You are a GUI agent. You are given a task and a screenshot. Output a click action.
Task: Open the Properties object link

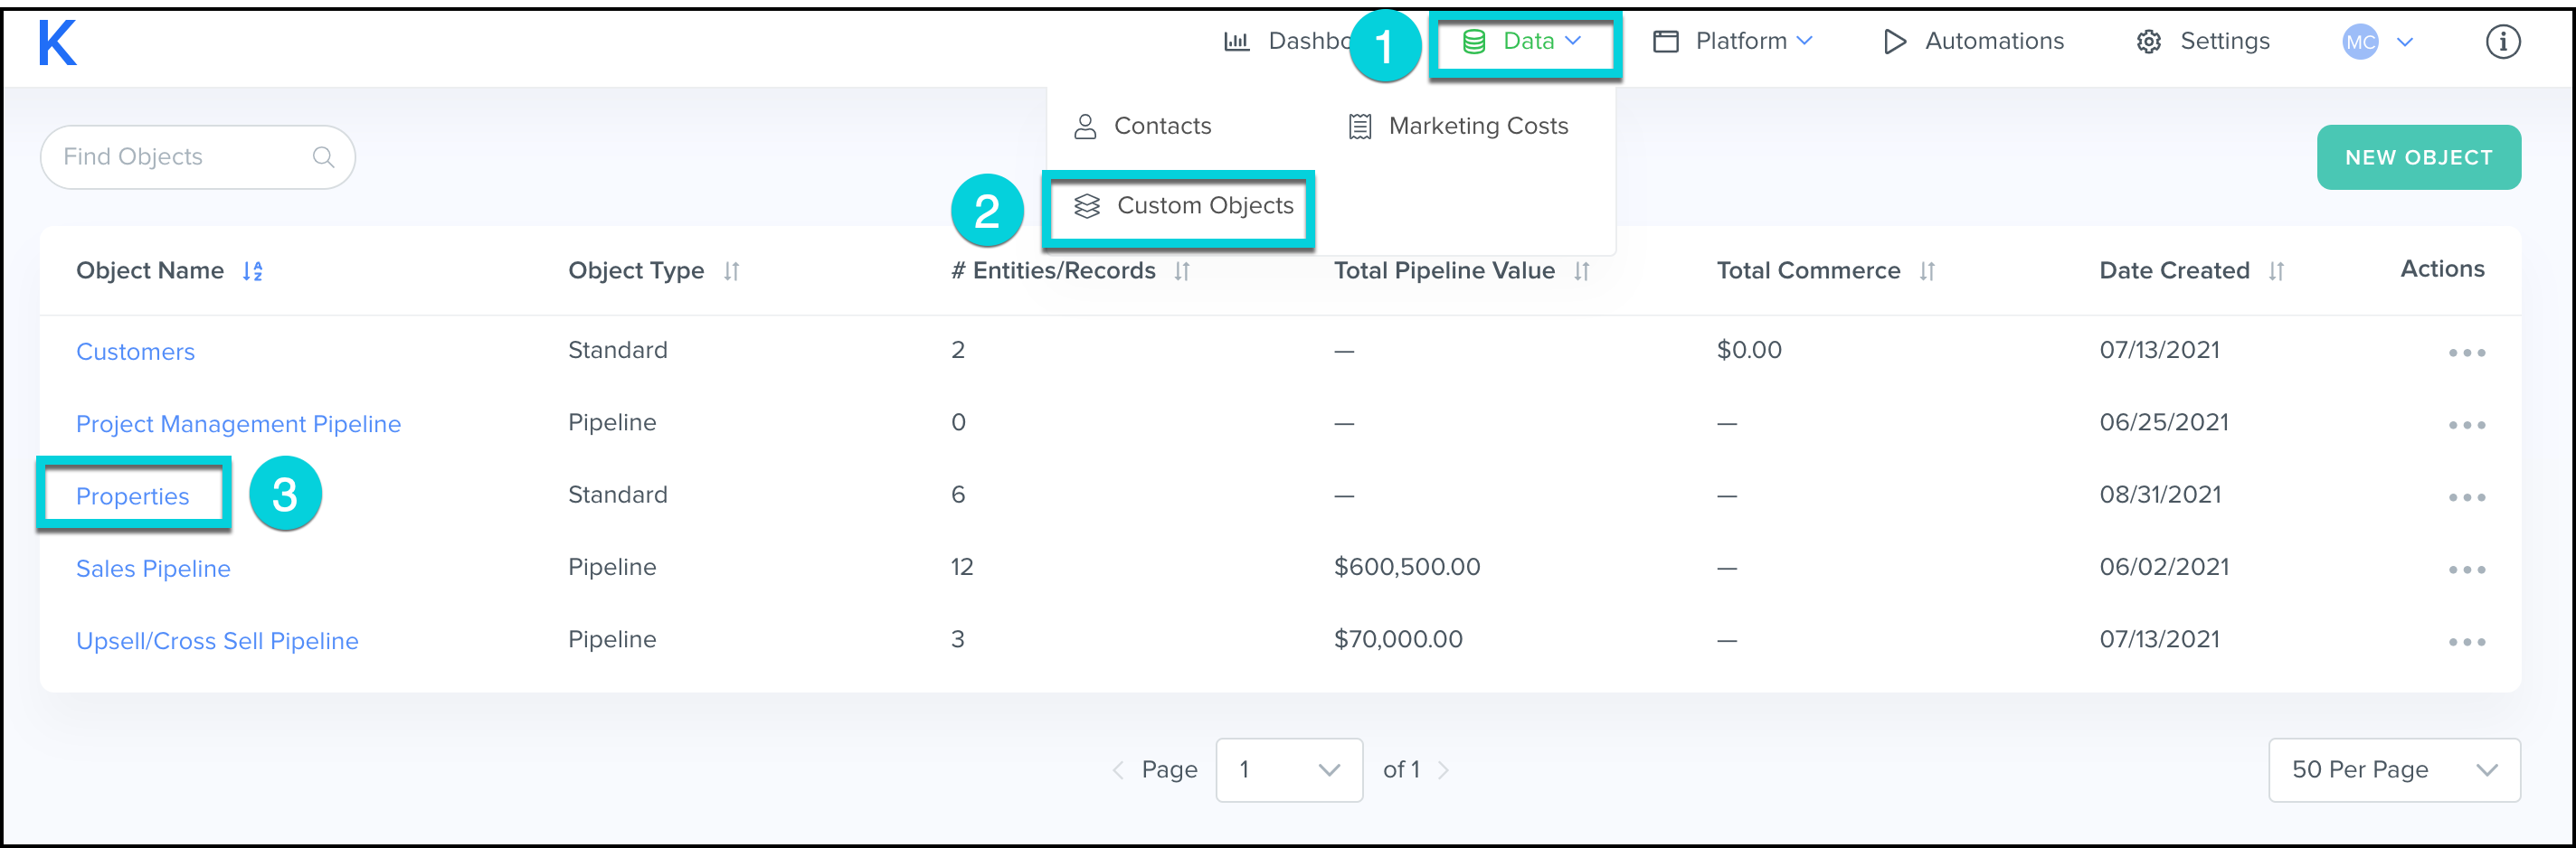coord(132,497)
